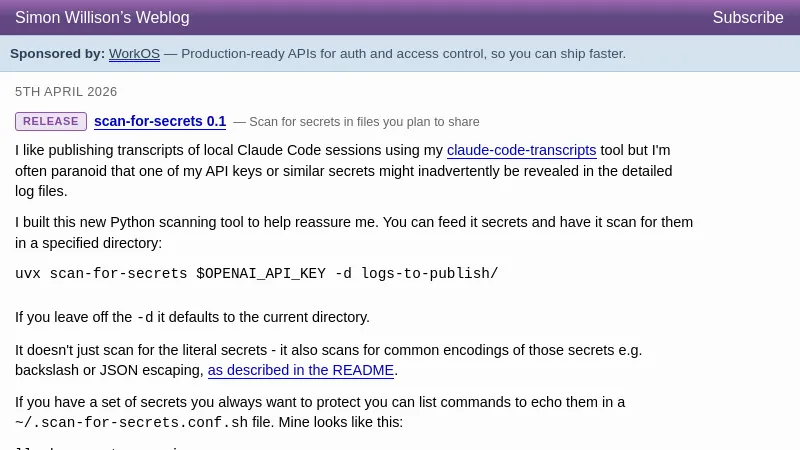Click the 5th April 2026 date heading
Screen dimensions: 800x450
[x=66, y=91]
